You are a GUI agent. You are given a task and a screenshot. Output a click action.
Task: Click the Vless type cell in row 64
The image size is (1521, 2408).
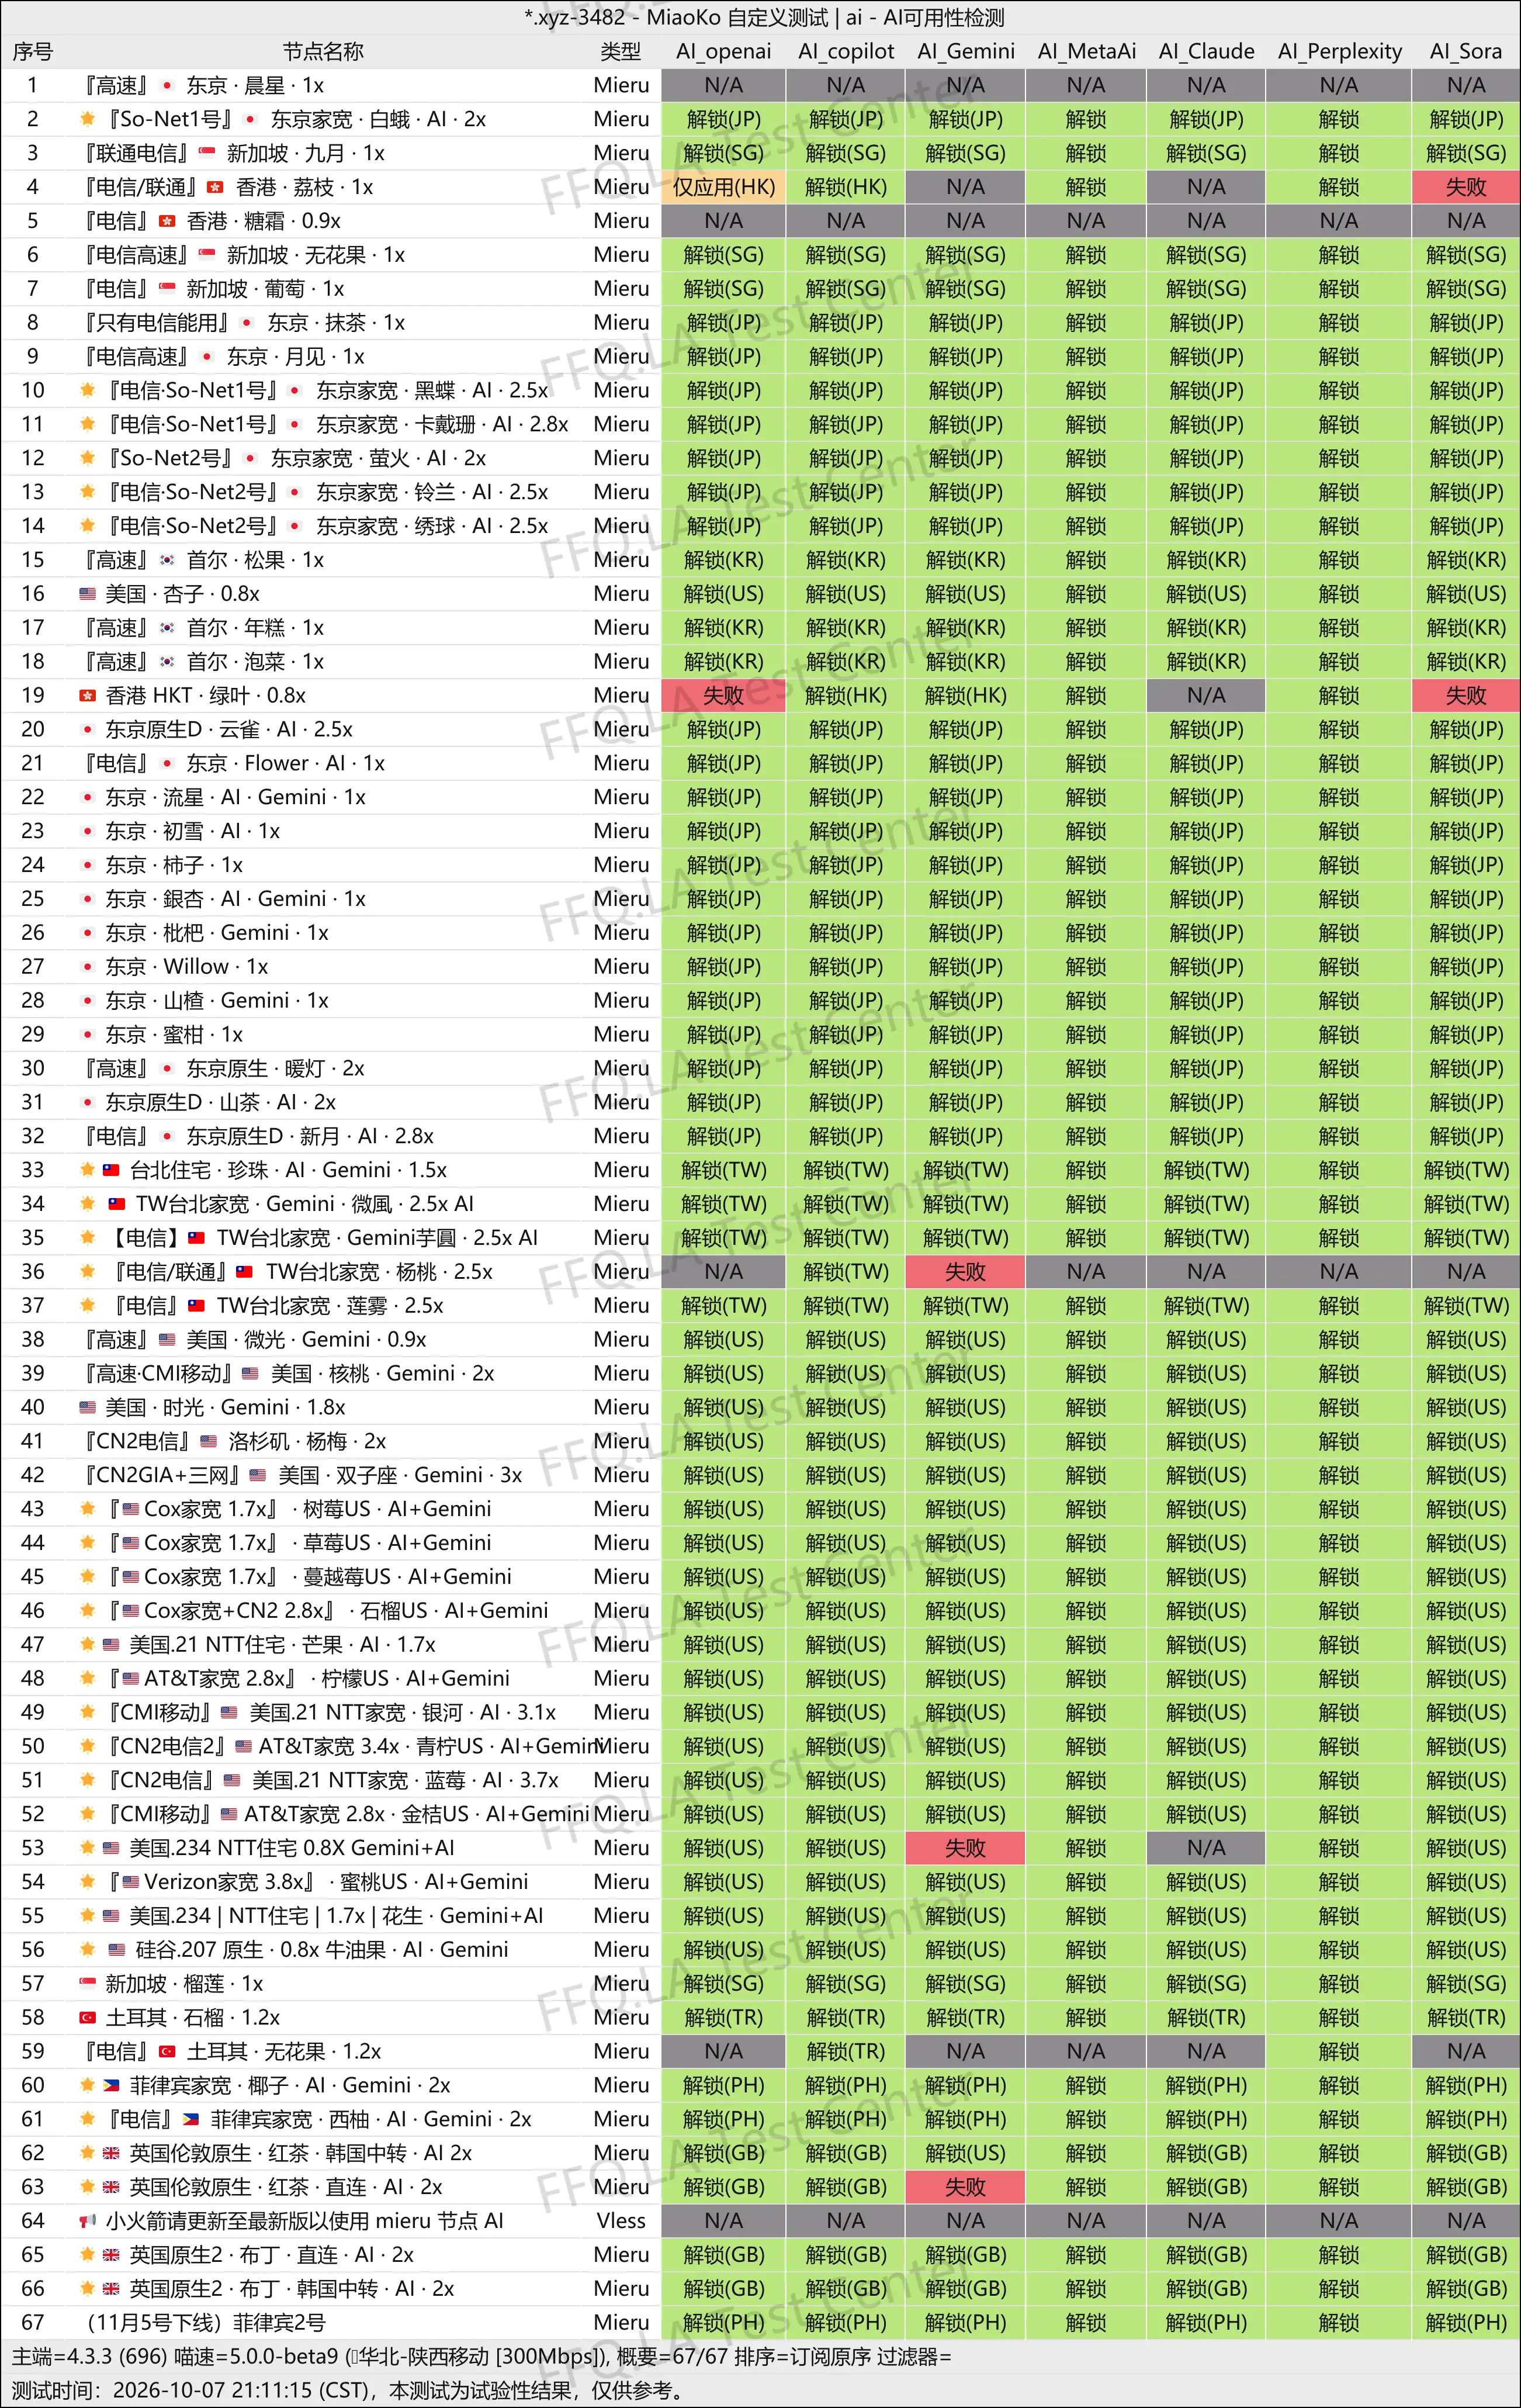[621, 2221]
